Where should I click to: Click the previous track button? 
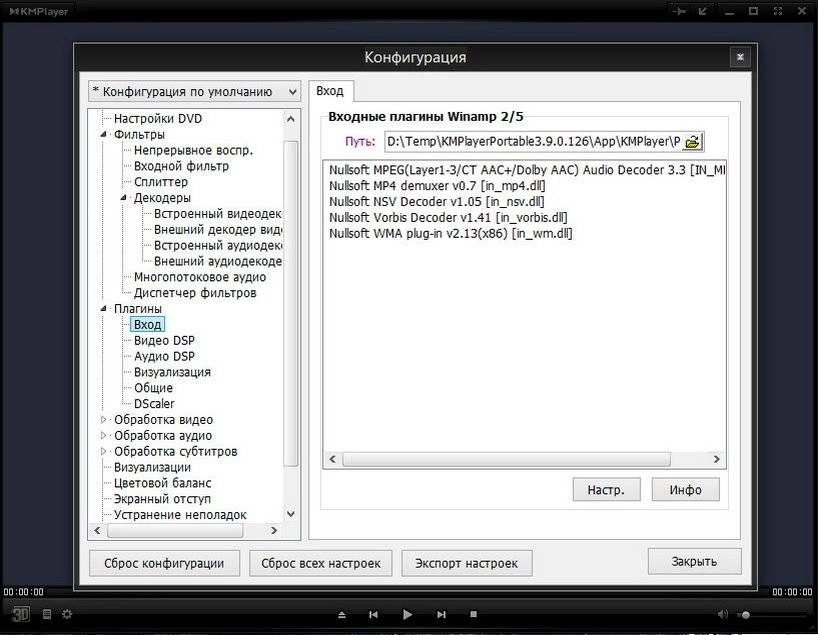pyautogui.click(x=374, y=615)
